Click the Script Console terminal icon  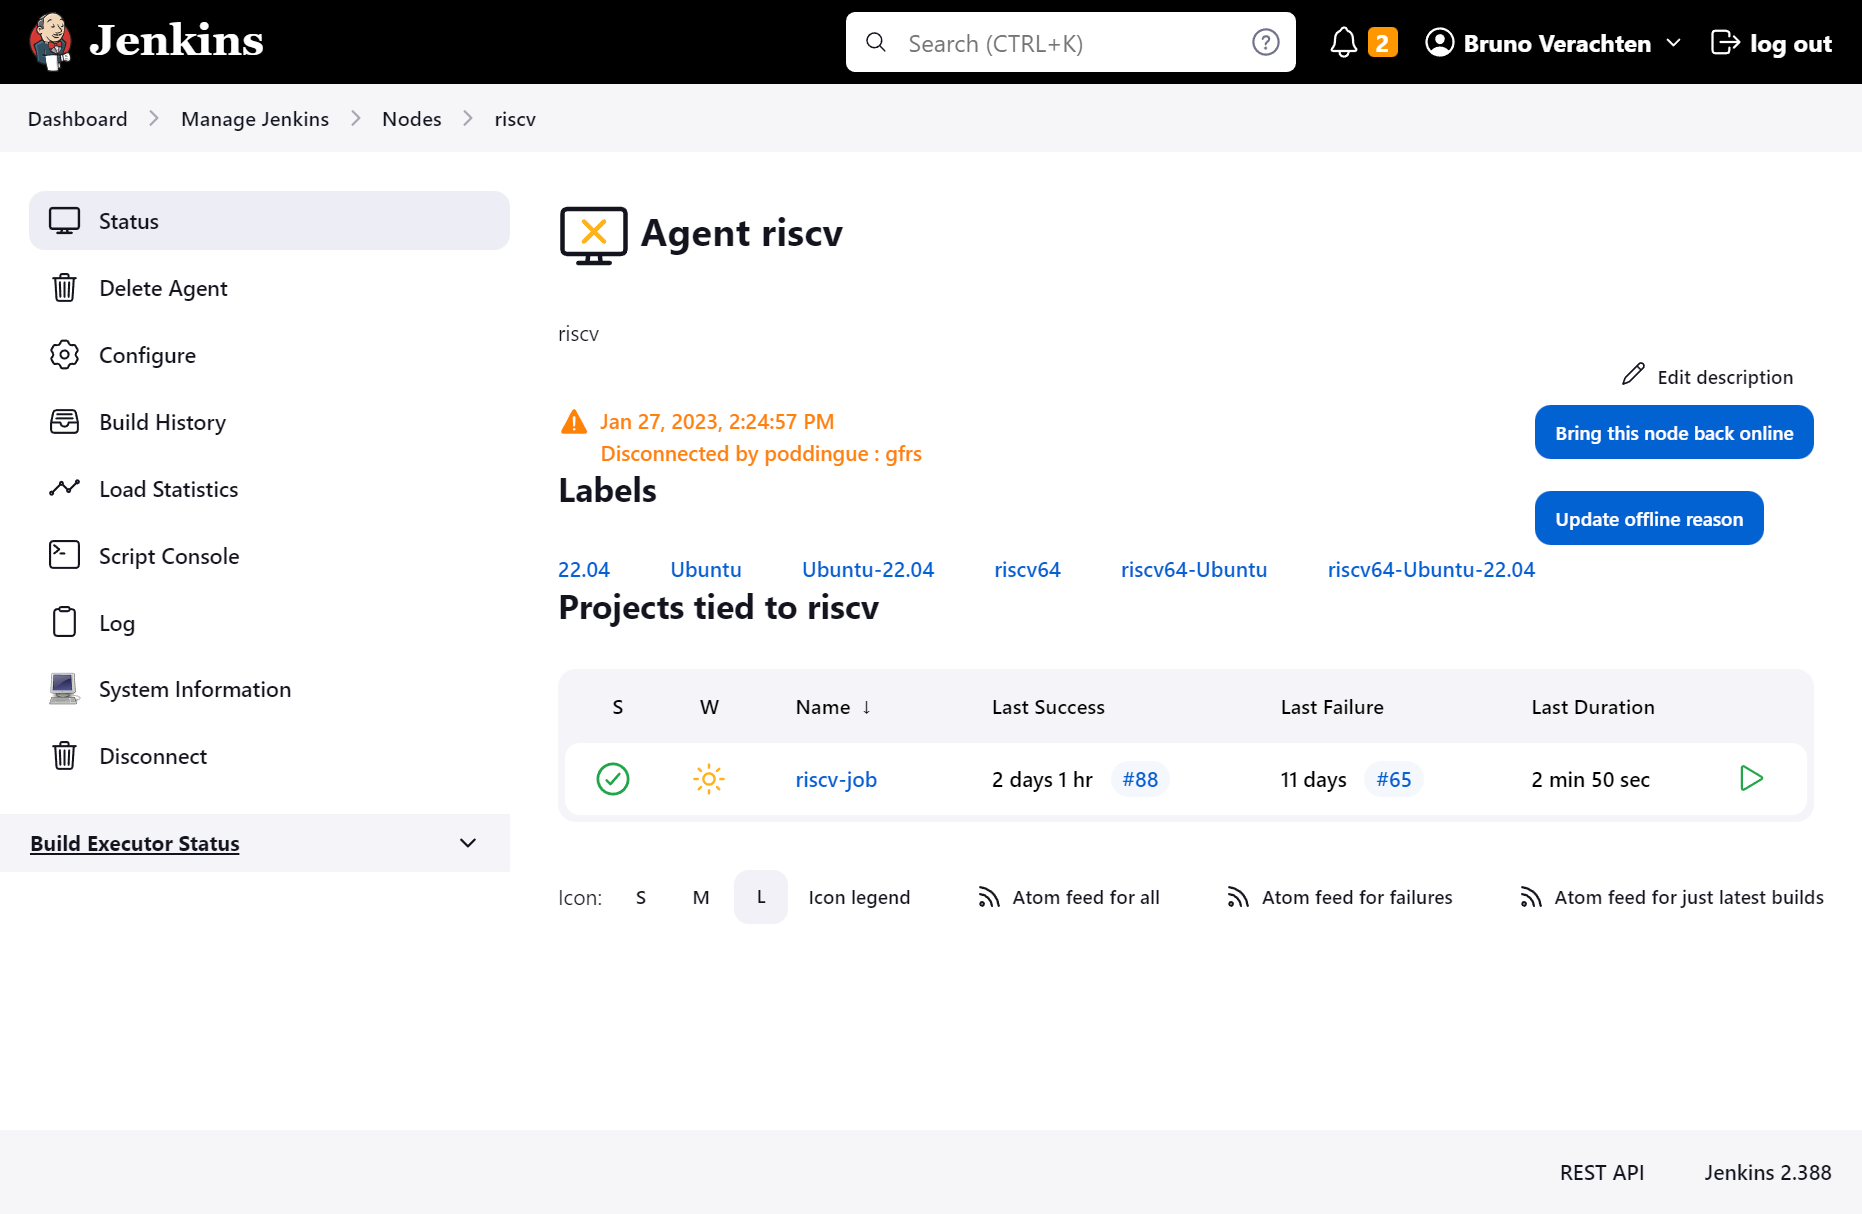[64, 555]
